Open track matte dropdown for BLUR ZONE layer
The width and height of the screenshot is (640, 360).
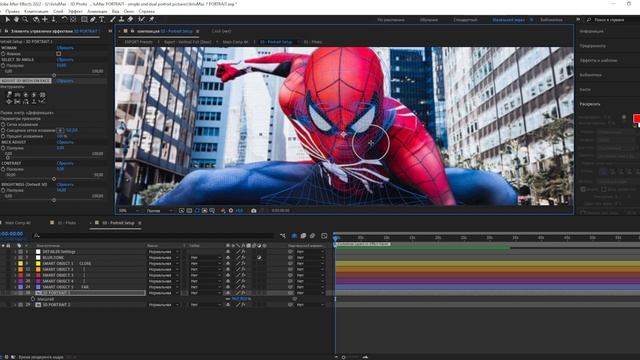(x=205, y=258)
